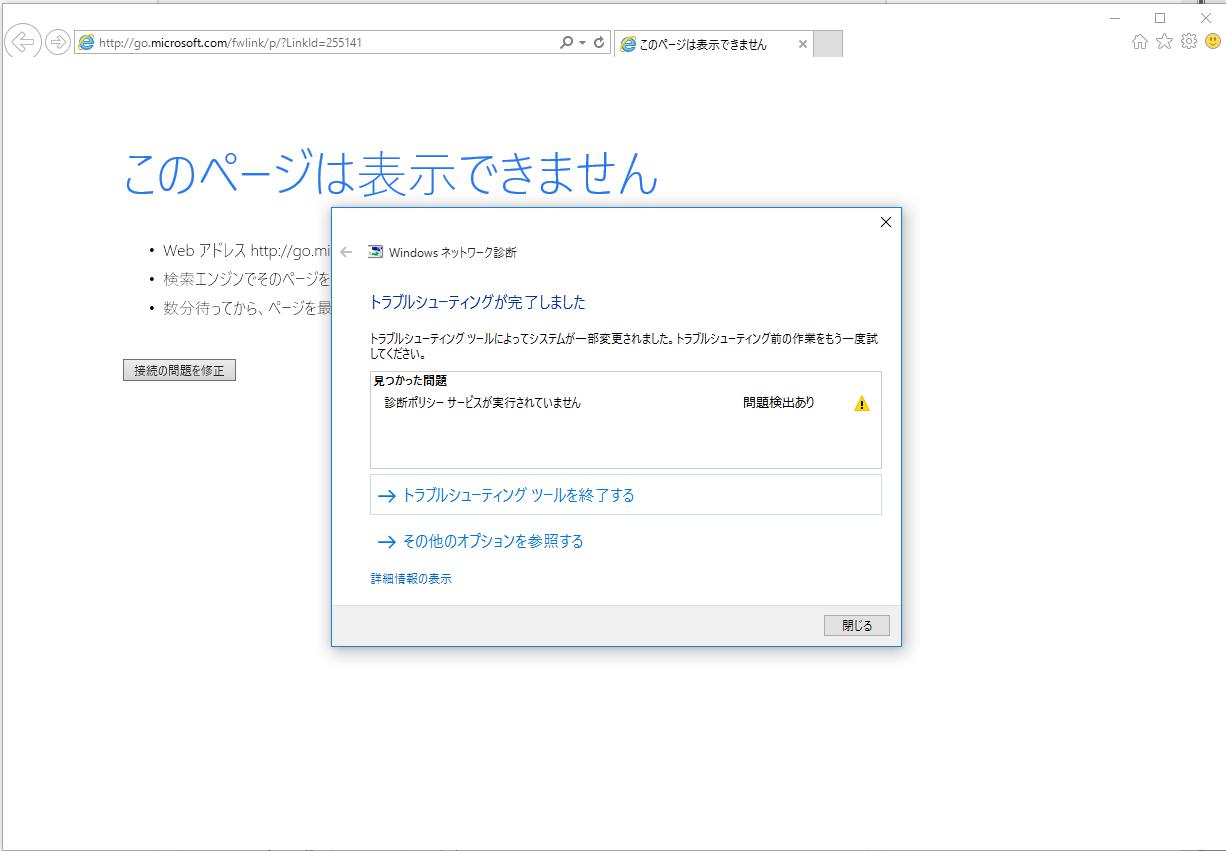
Task: Click the smiley feedback icon
Action: pos(1212,42)
